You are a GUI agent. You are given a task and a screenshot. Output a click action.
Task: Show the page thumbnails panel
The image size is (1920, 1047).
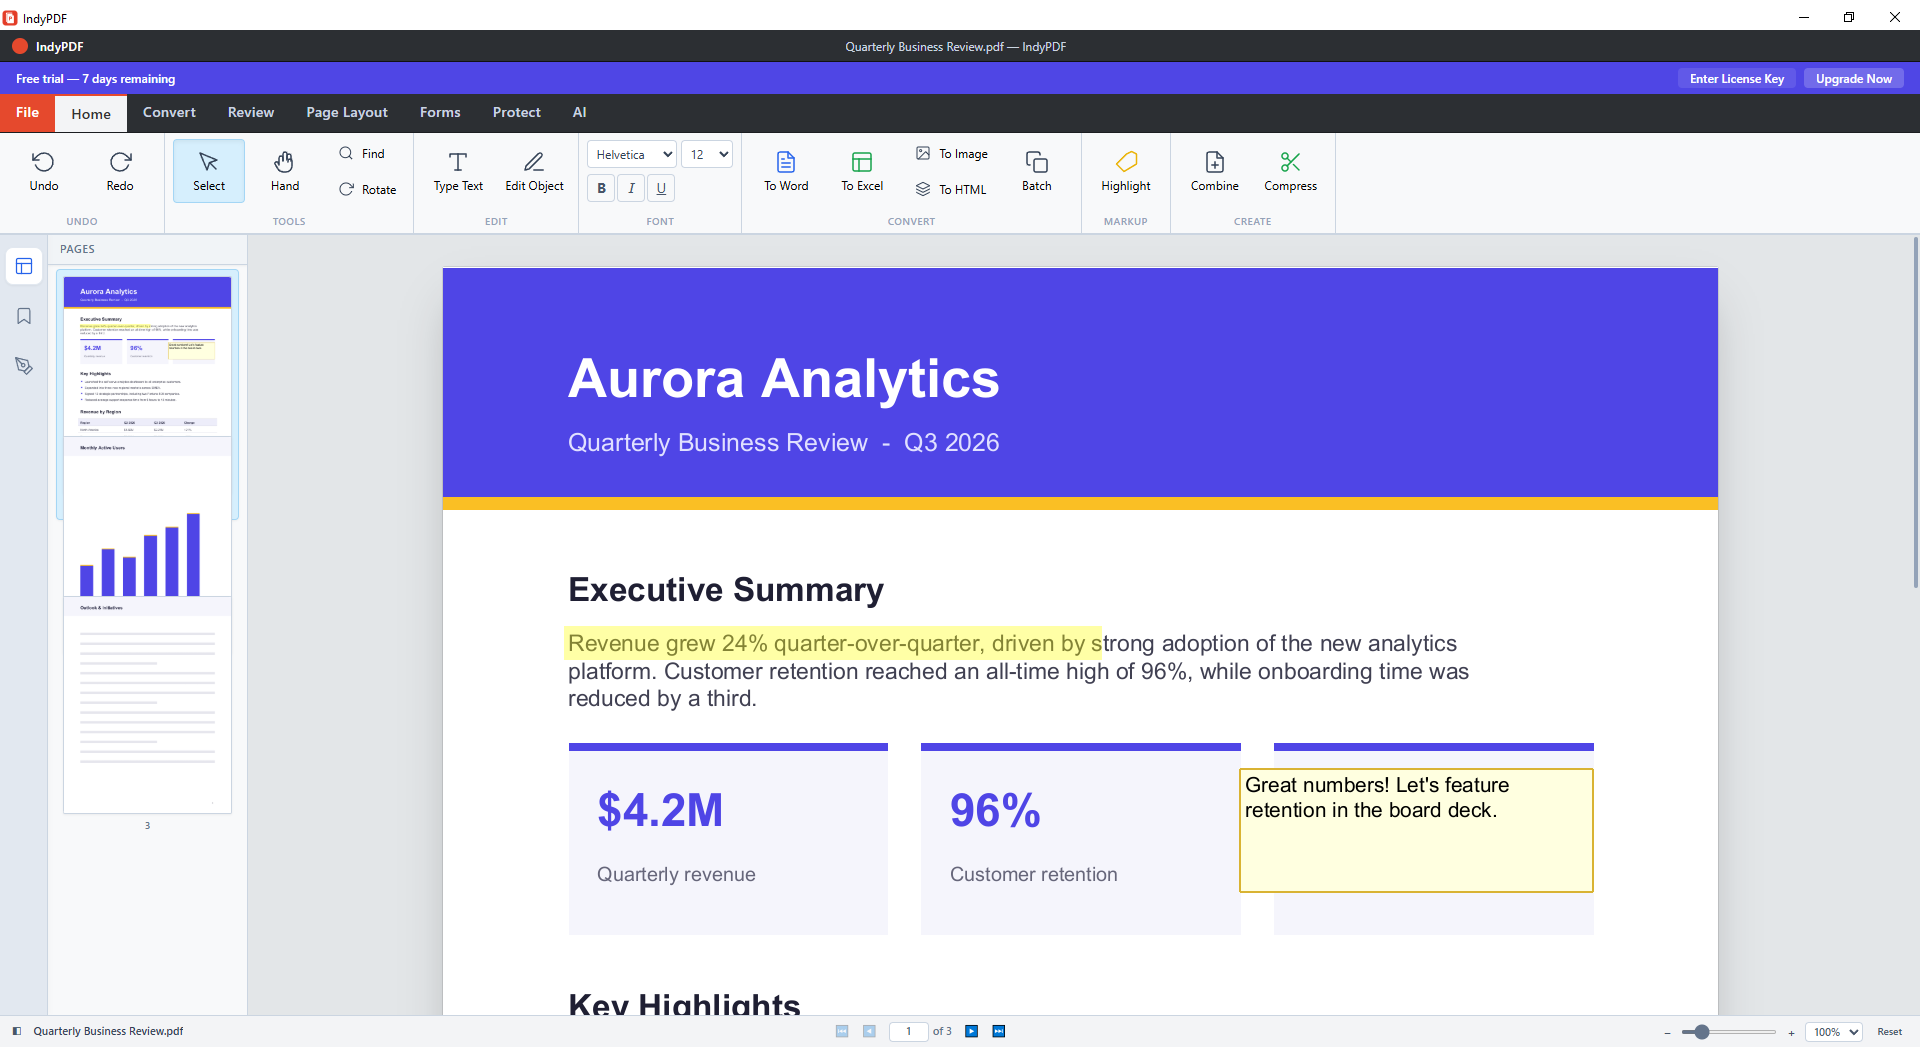coord(24,266)
